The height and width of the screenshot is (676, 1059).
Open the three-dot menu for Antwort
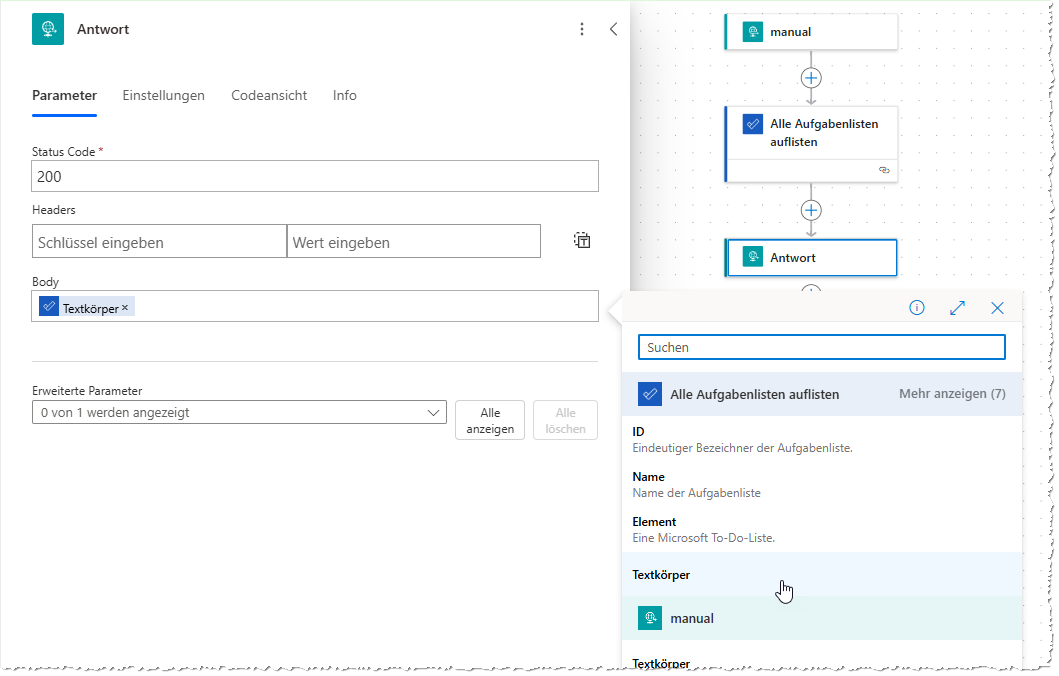click(x=582, y=30)
